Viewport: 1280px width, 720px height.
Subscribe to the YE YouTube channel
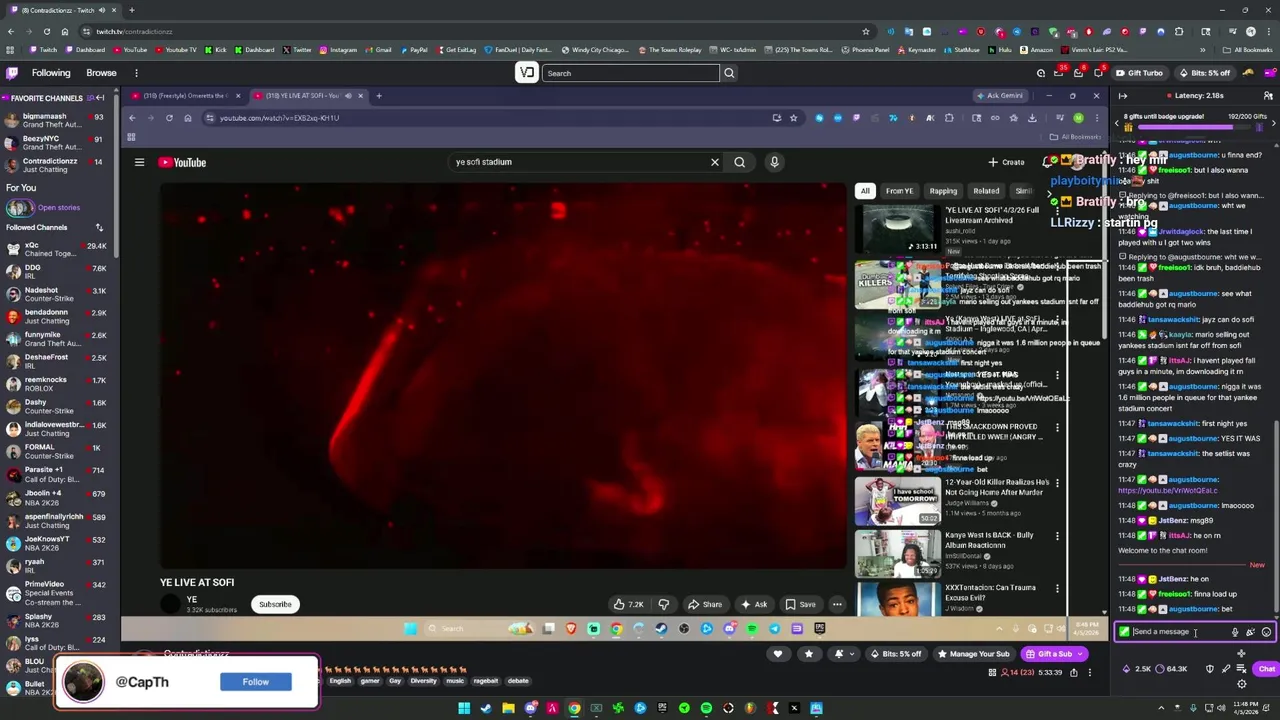pyautogui.click(x=275, y=604)
